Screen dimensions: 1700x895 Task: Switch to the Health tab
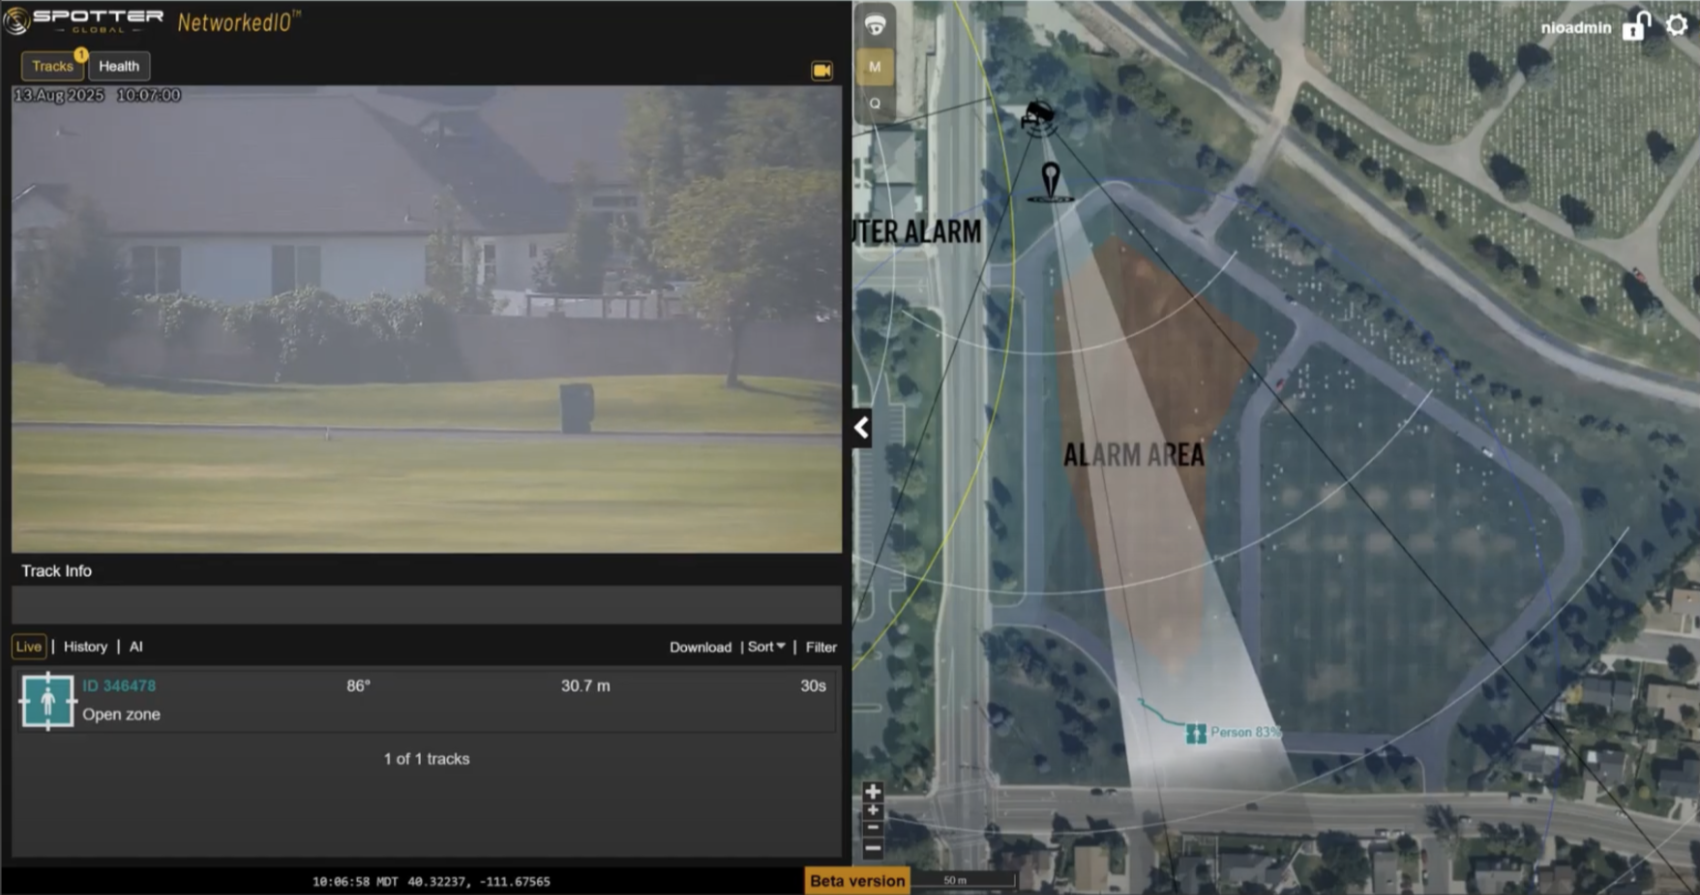(119, 66)
